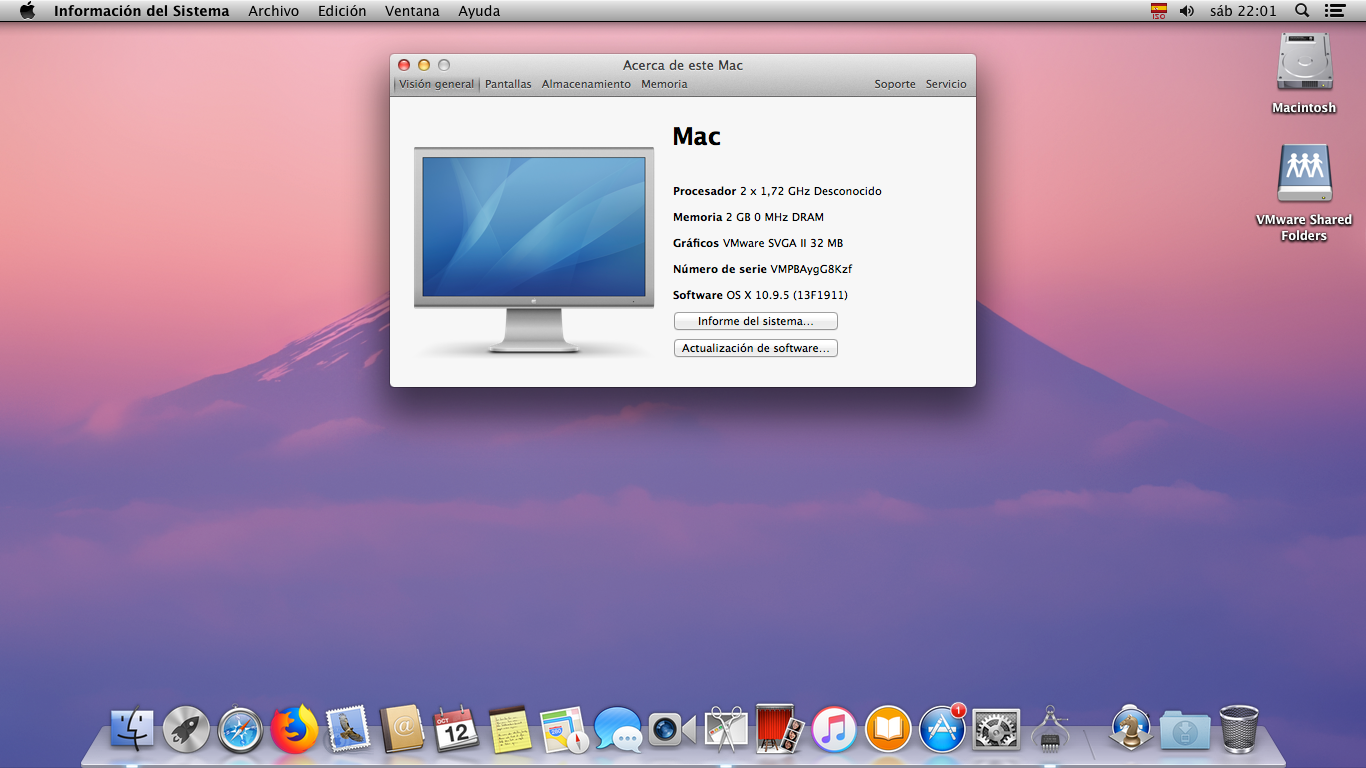Open Finder from the Dock
Screen dimensions: 1366x768
point(132,729)
